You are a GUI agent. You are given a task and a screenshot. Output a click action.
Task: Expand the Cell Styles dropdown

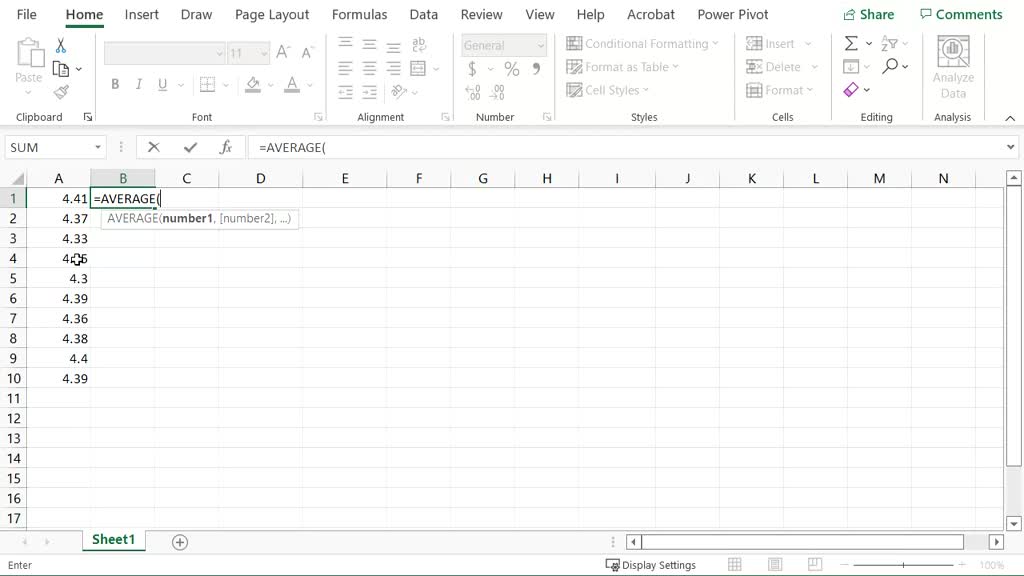point(646,90)
